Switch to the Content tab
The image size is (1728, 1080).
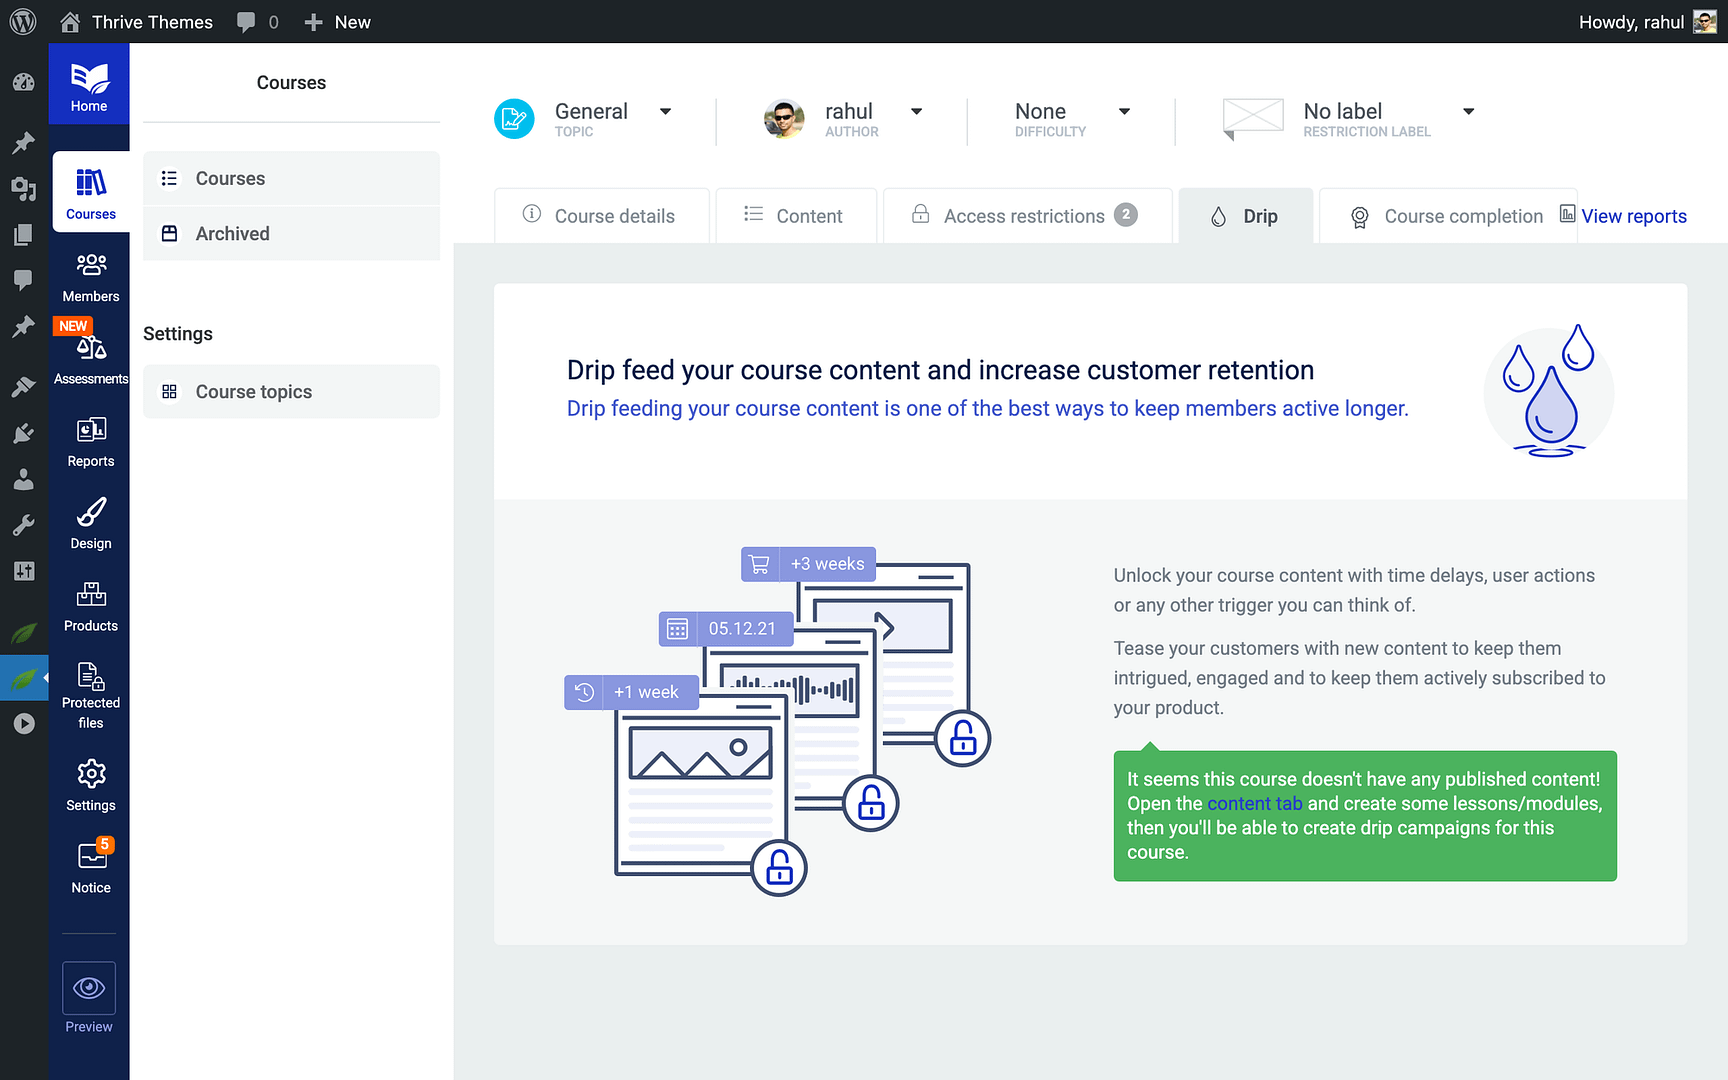pyautogui.click(x=795, y=215)
